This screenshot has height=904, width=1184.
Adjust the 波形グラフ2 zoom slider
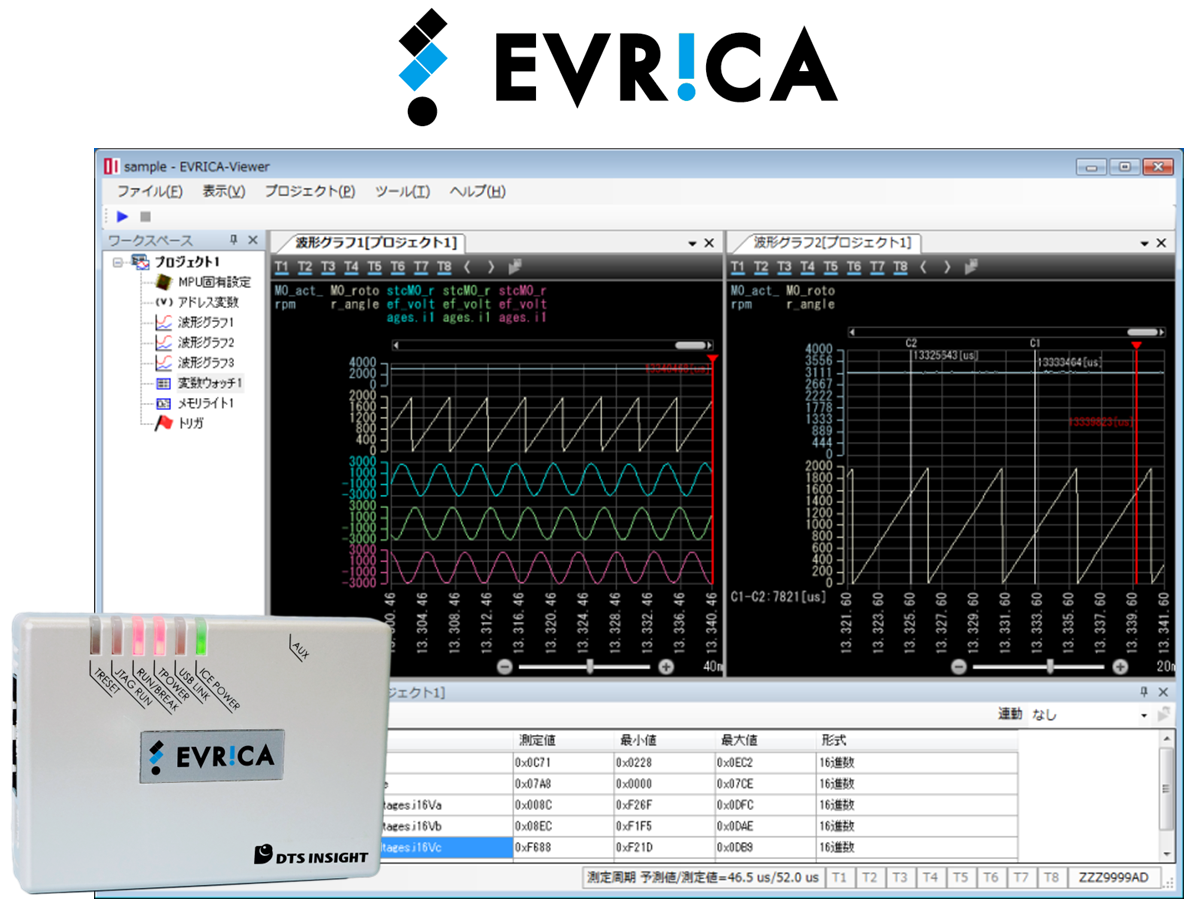point(1050,667)
